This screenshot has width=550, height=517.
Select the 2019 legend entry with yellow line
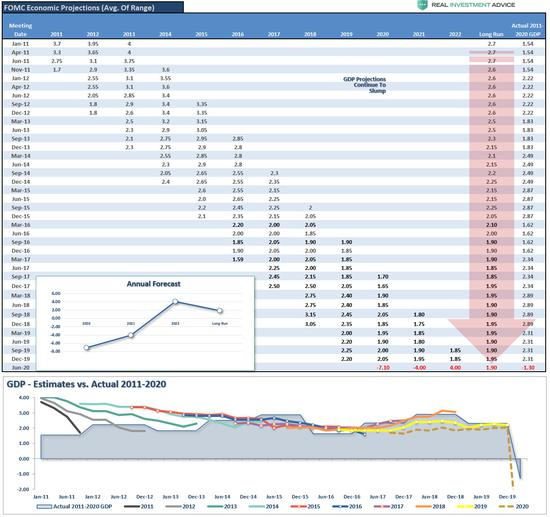point(472,506)
